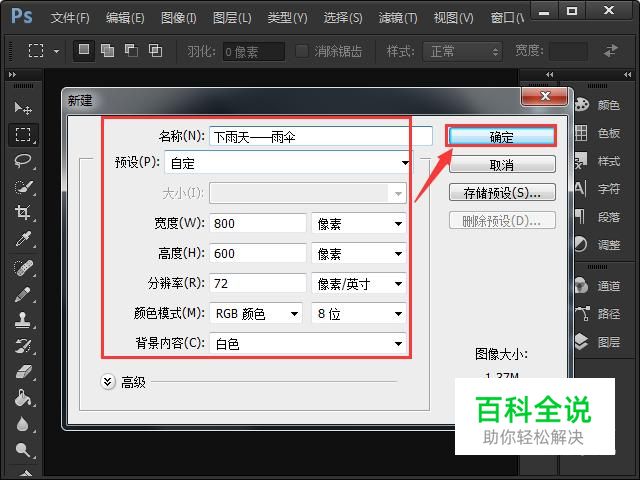
Task: Open the Type 类型(Y) menu
Action: (x=287, y=18)
